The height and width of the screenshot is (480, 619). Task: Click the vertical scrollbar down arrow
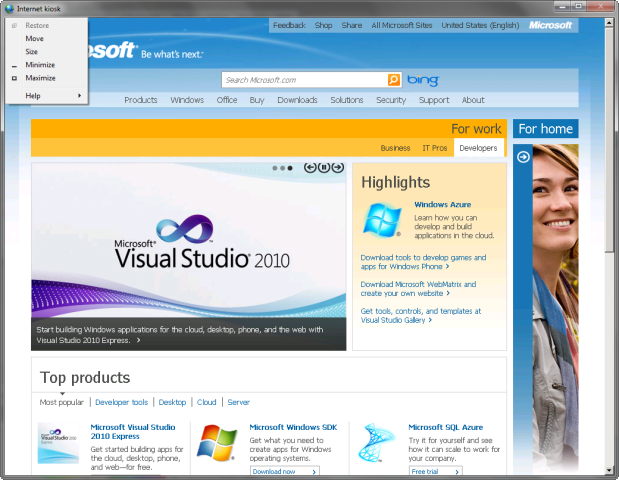(609, 470)
